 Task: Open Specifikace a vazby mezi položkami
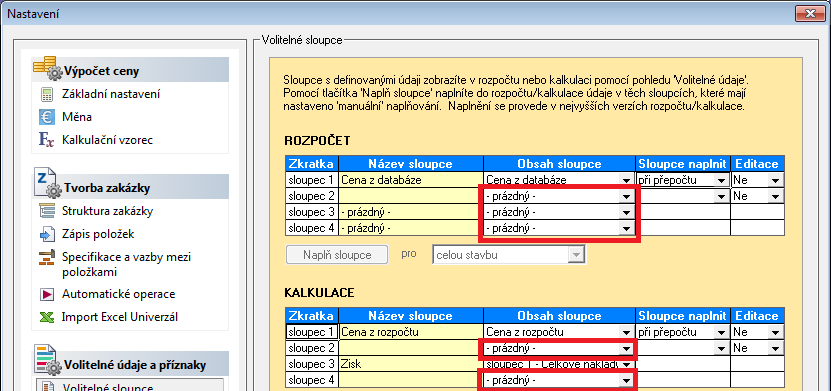[126, 264]
